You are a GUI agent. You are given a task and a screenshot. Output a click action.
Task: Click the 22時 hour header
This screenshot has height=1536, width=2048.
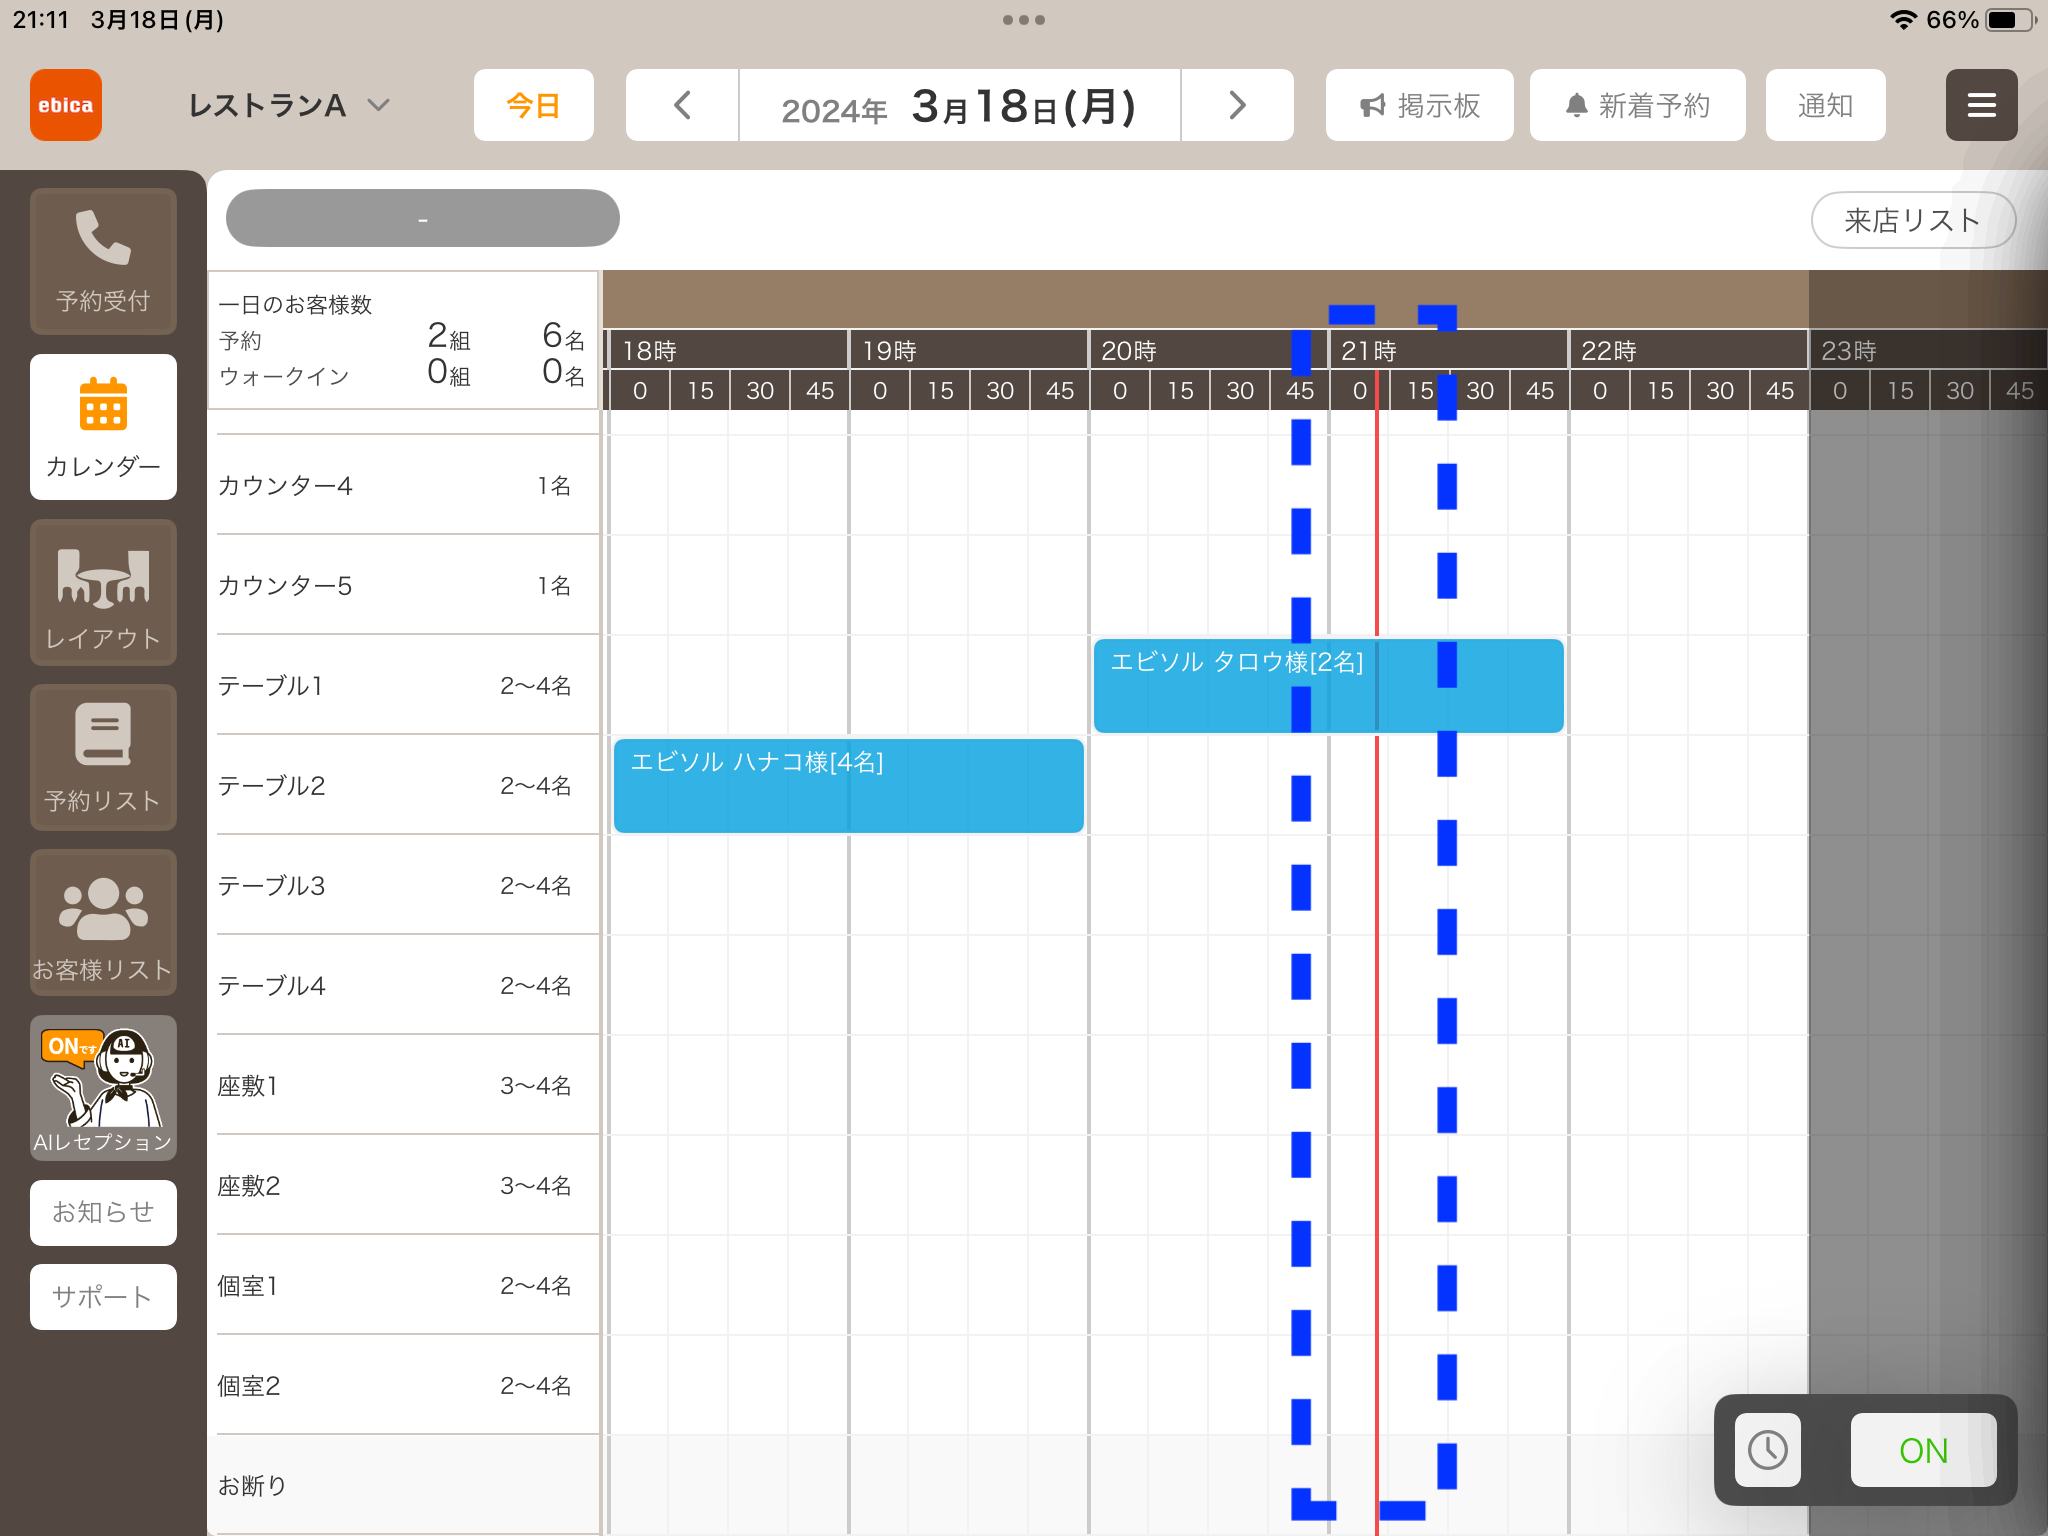(x=1688, y=350)
